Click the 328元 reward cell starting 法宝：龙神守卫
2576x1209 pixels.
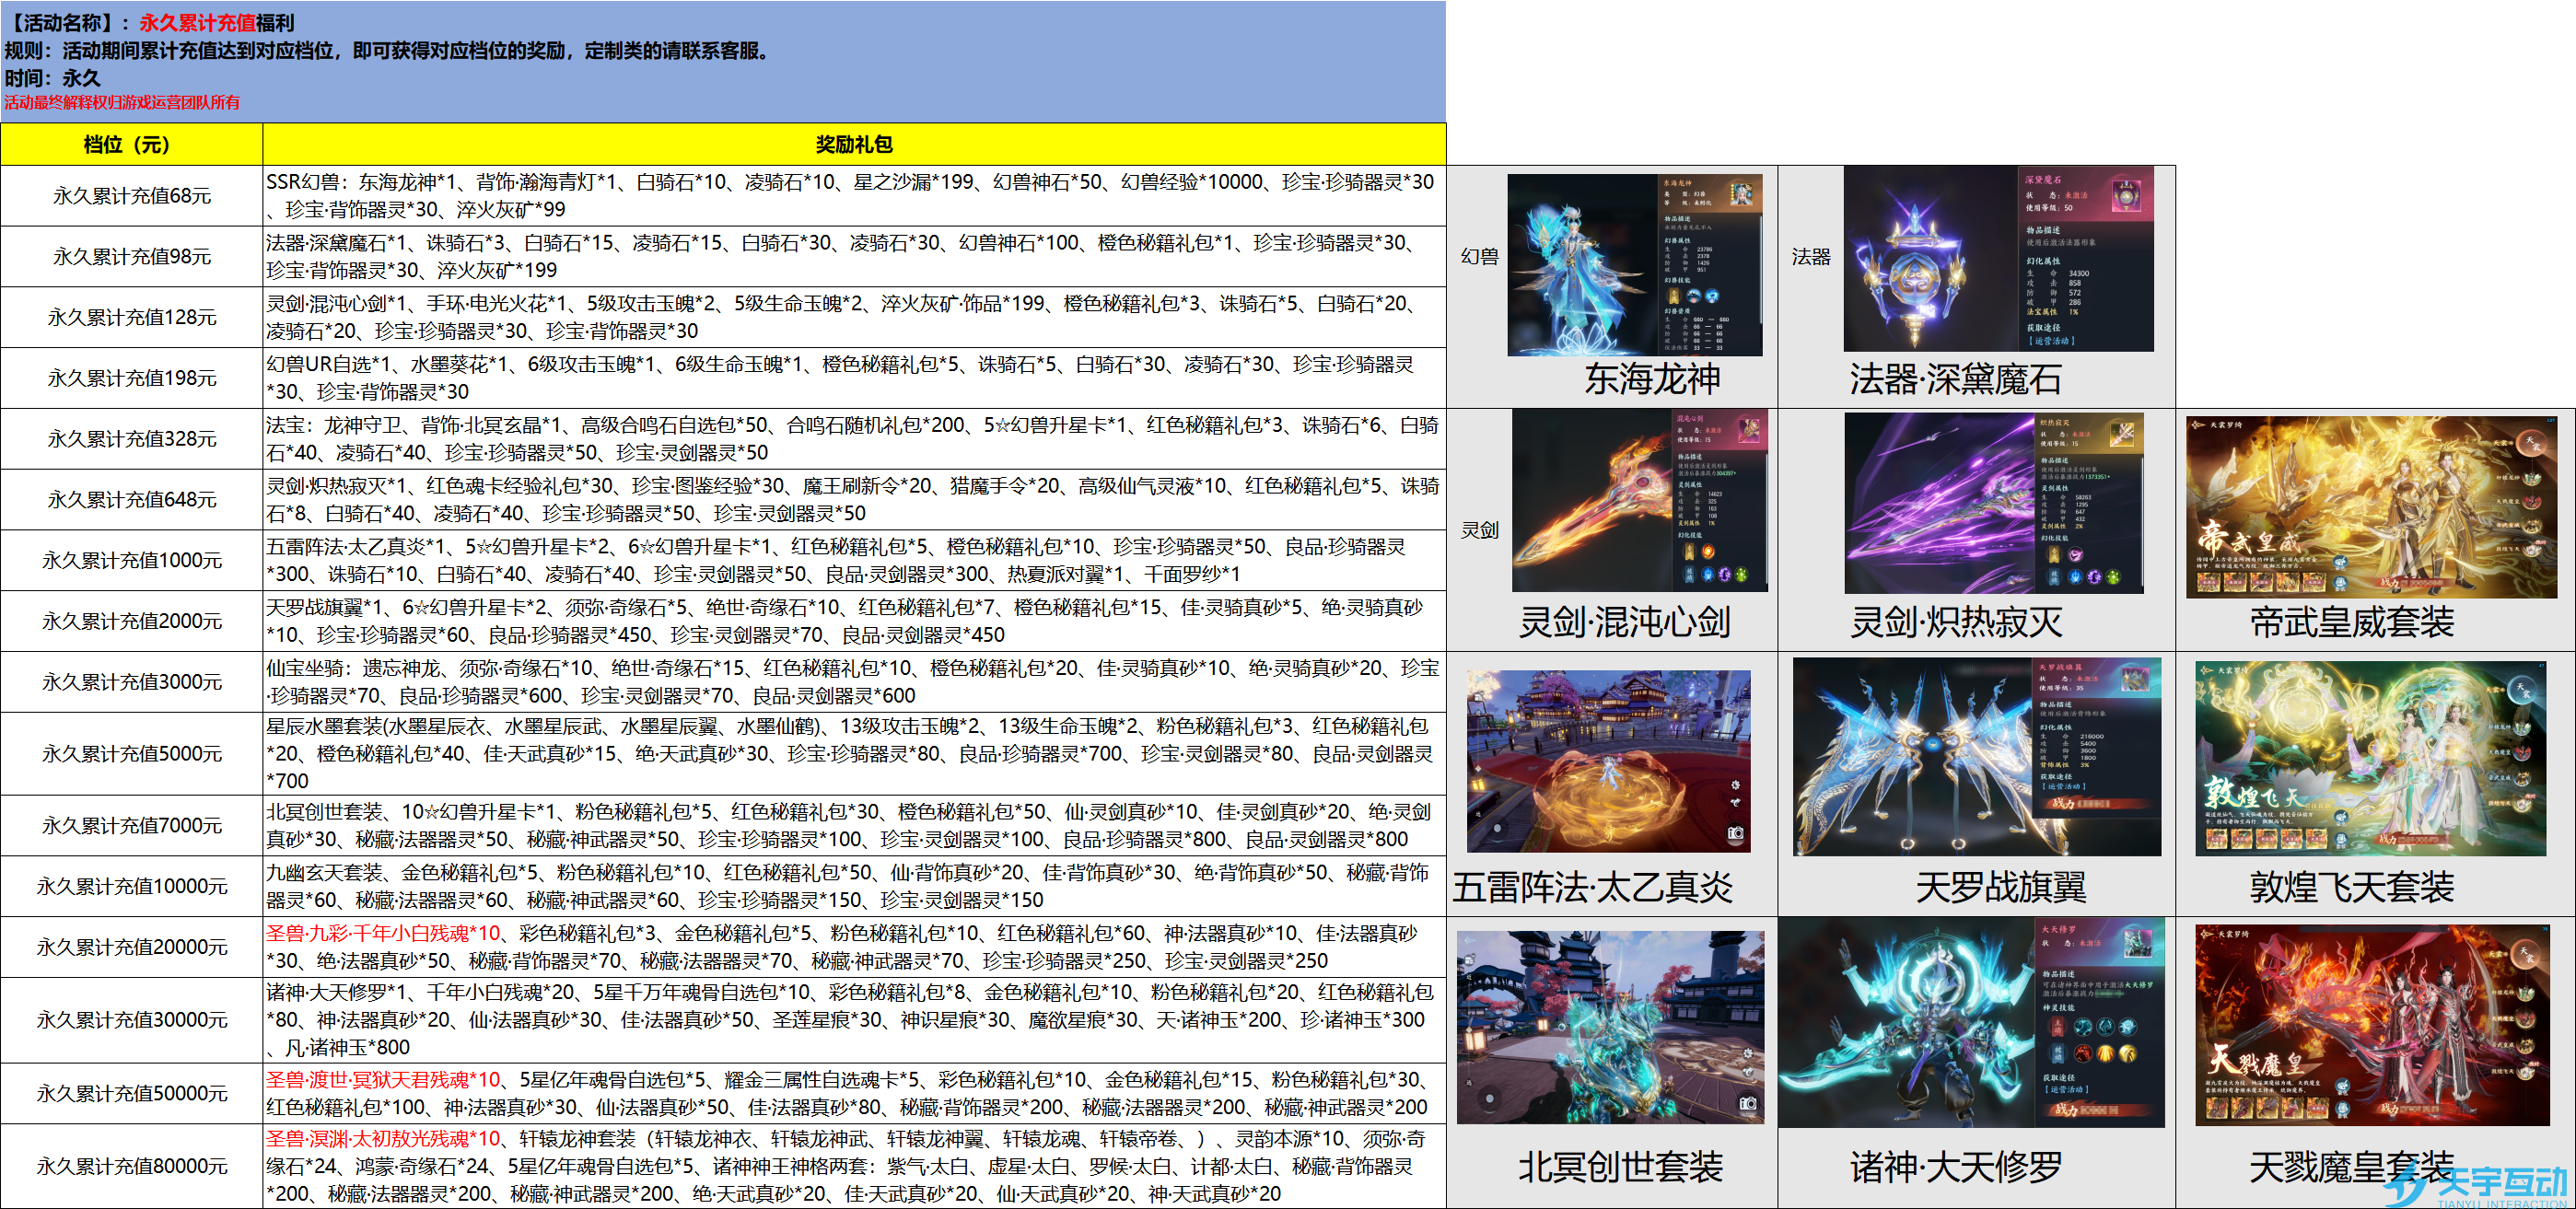pyautogui.click(x=854, y=439)
